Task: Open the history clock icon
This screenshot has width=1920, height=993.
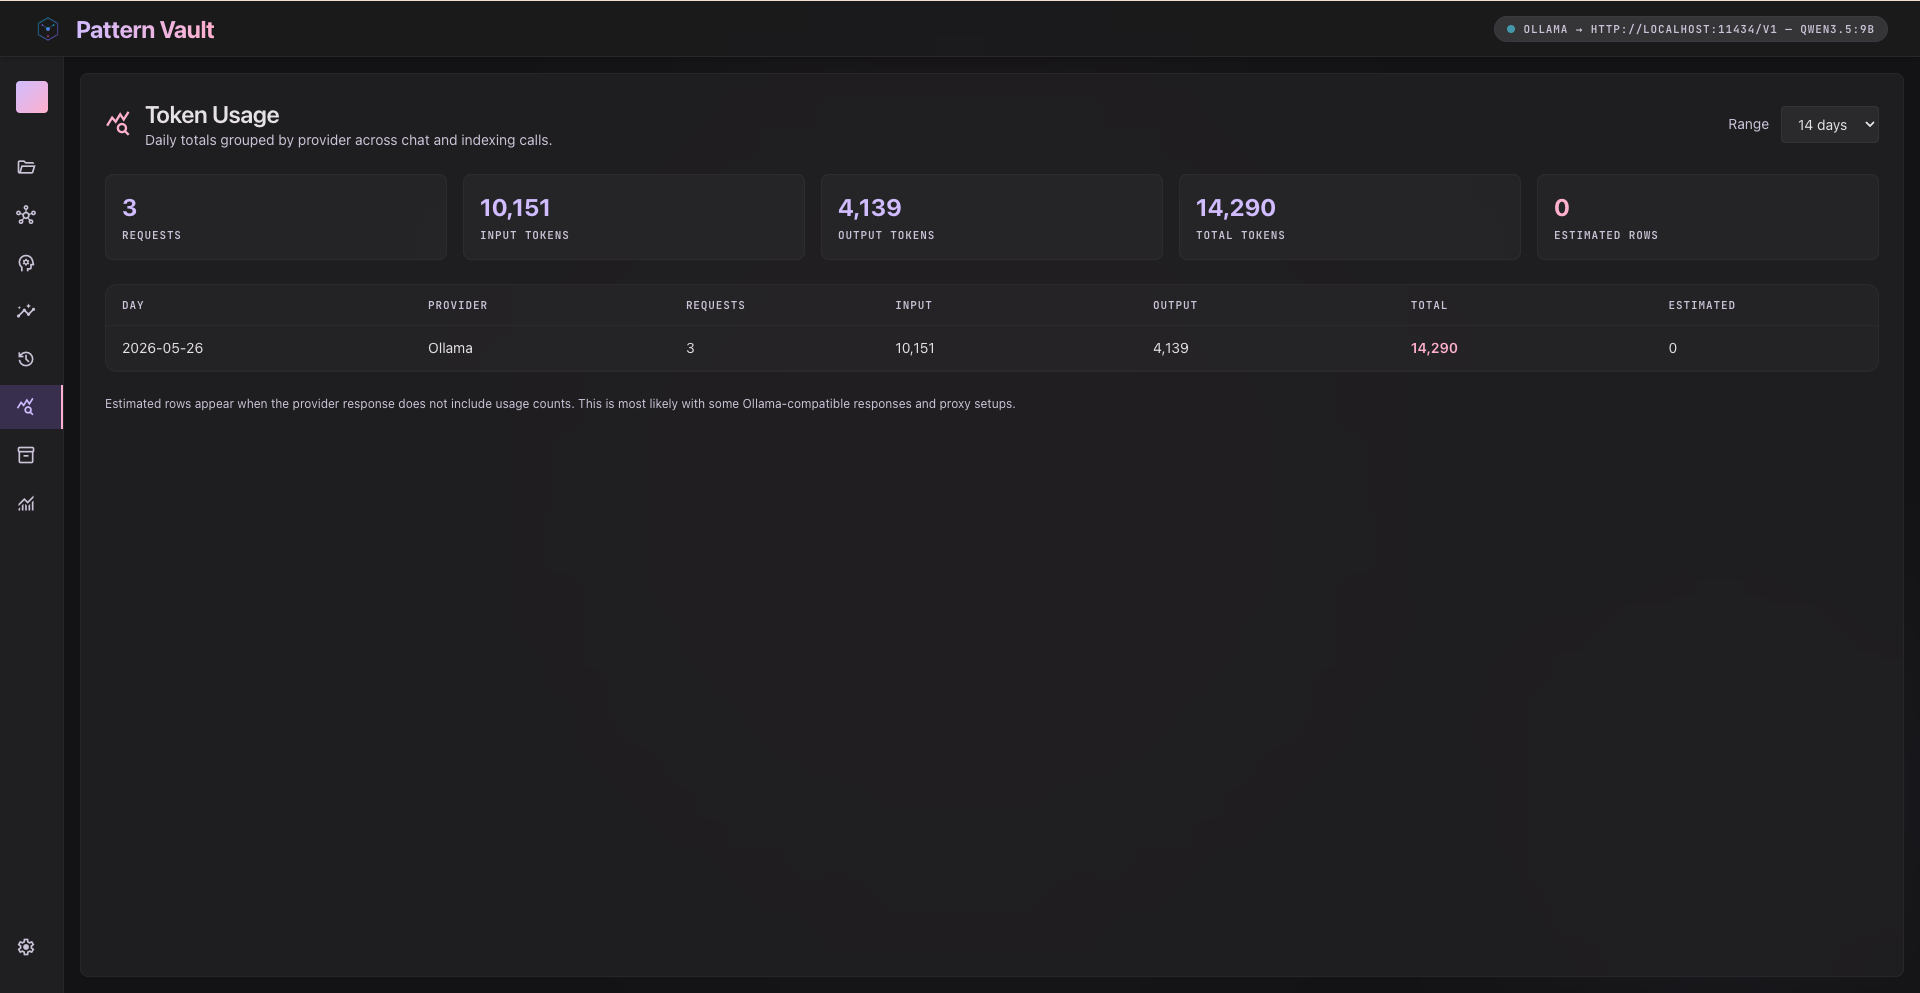Action: point(26,359)
